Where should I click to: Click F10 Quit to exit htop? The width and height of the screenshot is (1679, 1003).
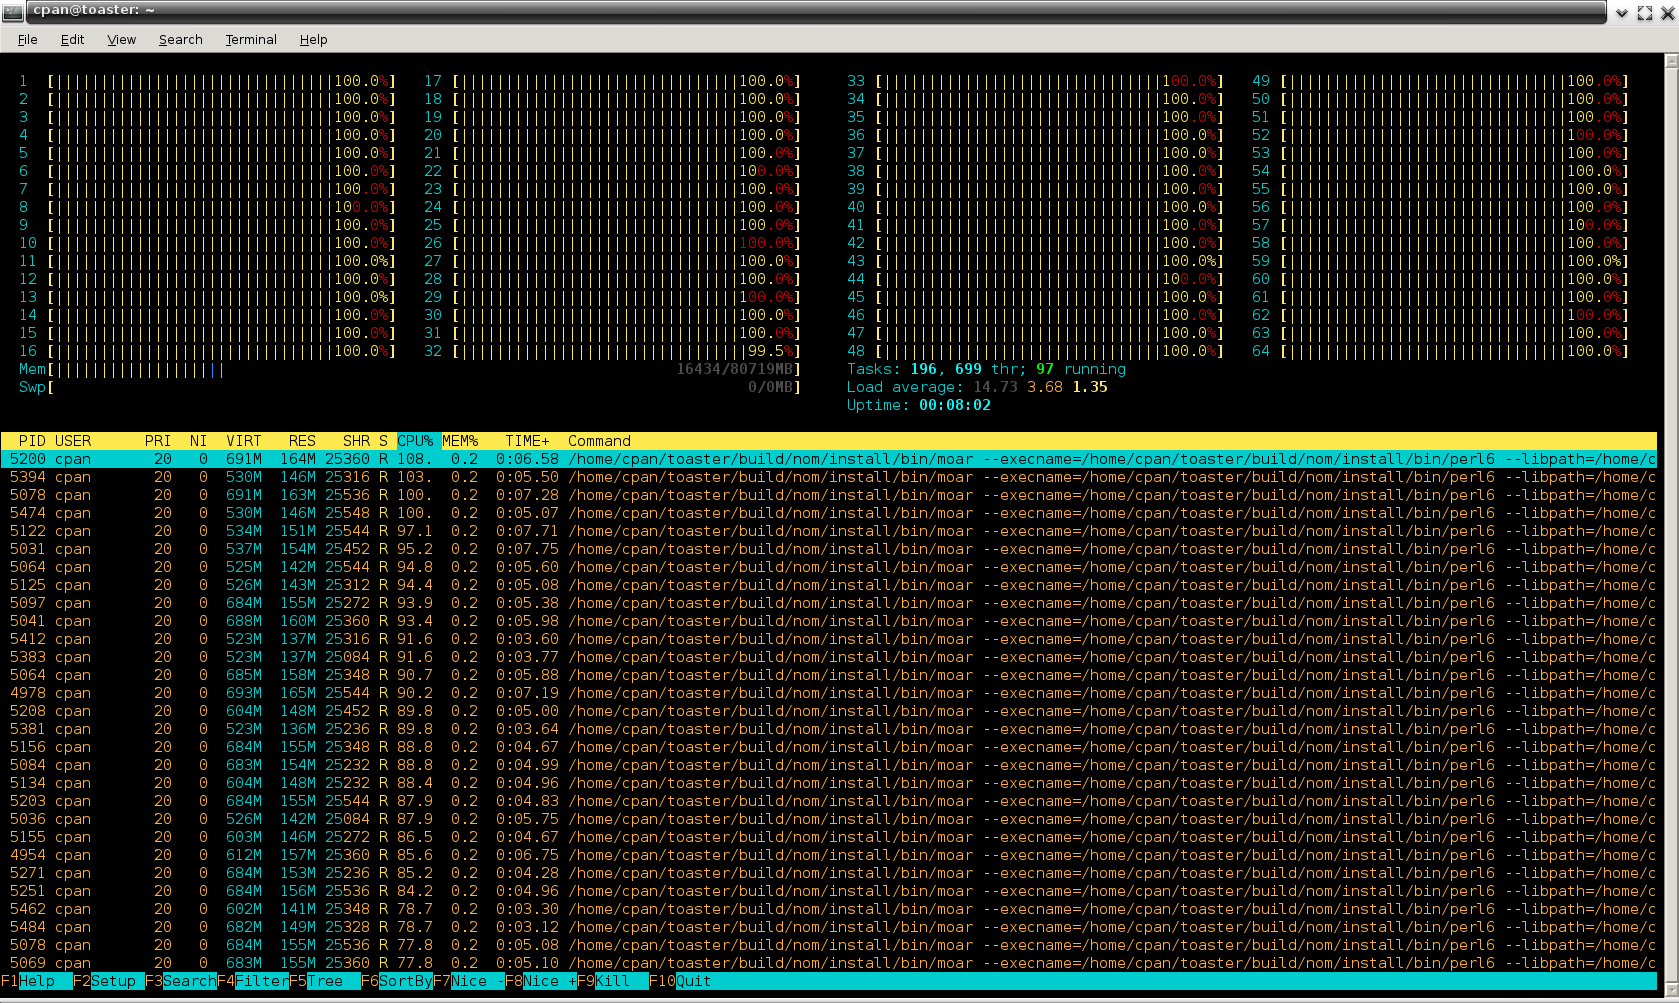[692, 981]
